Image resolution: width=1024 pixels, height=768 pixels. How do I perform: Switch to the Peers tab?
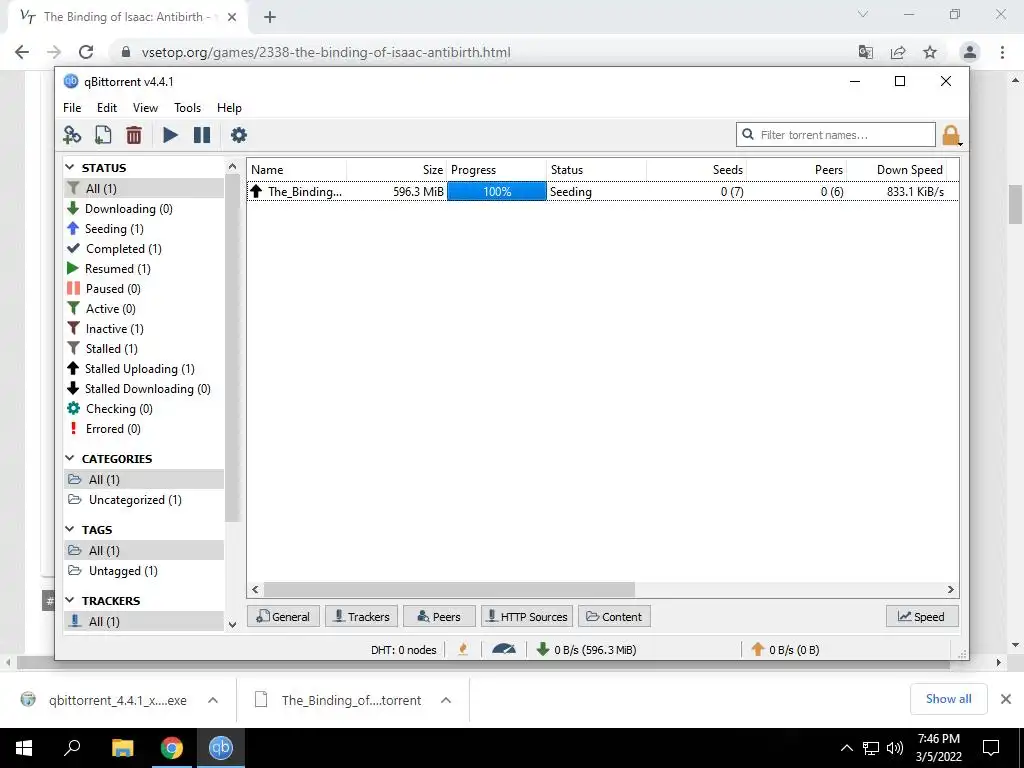tap(439, 616)
